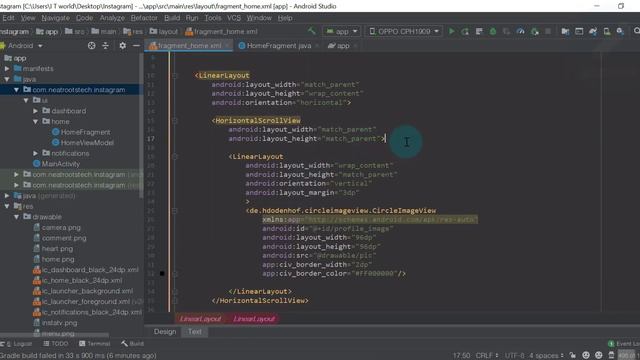
Task: Collapse the drawable folder arrow
Action: pyautogui.click(x=16, y=217)
